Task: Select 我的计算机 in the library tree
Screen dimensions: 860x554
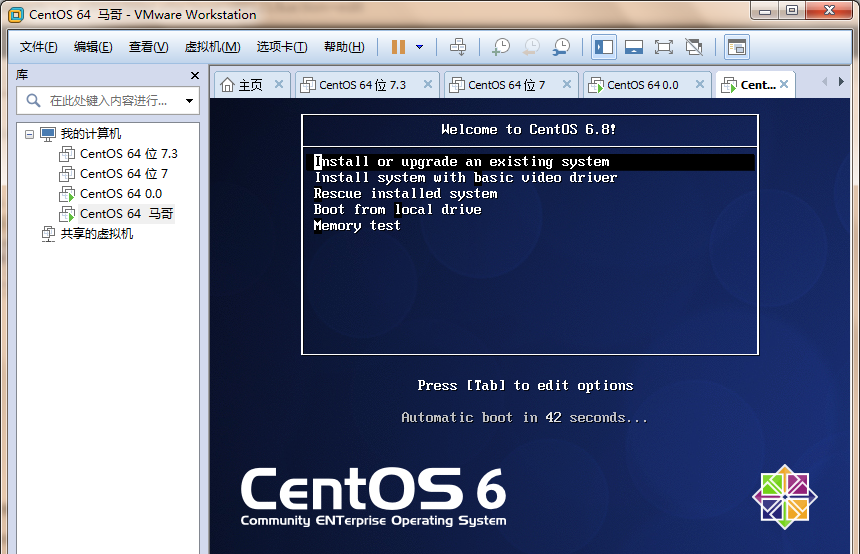Action: point(90,134)
